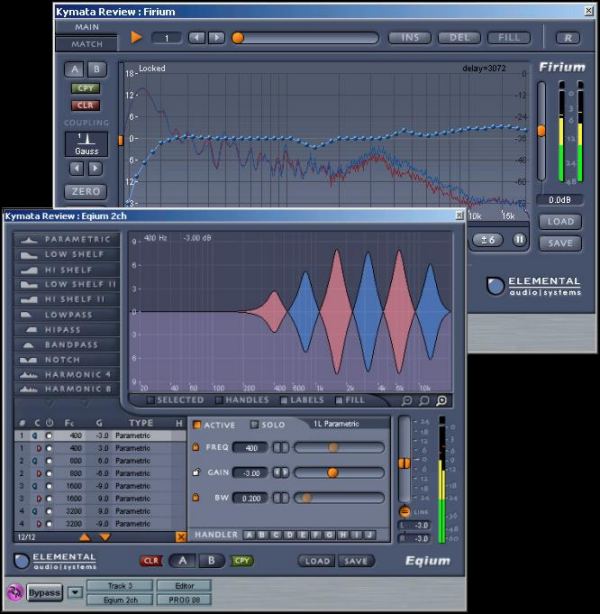Toggle power button on the 800 / 6.0 row
Image resolution: width=600 pixels, height=614 pixels.
point(49,461)
